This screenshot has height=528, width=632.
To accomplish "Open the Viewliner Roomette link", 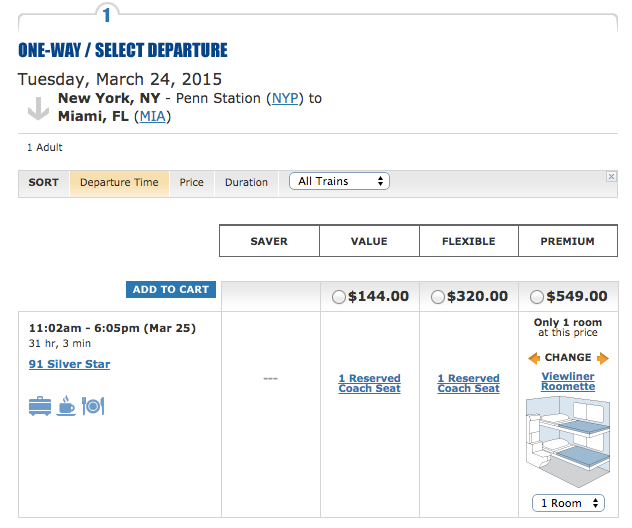I will (568, 381).
